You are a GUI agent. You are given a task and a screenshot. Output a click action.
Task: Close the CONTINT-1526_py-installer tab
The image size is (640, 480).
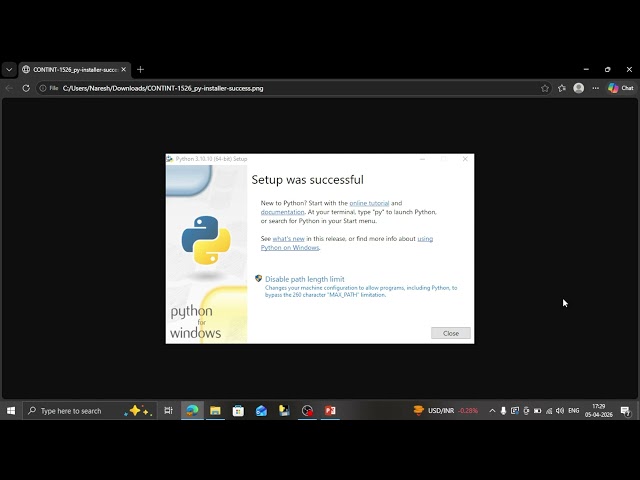tap(124, 69)
